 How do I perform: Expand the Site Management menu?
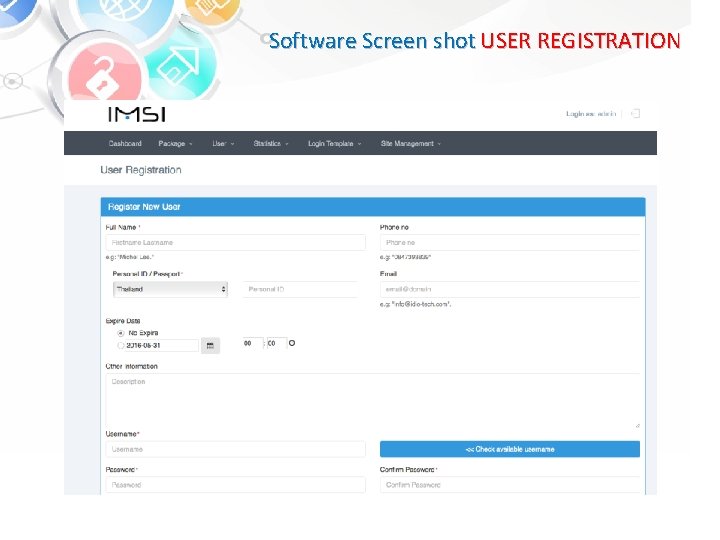(x=411, y=143)
